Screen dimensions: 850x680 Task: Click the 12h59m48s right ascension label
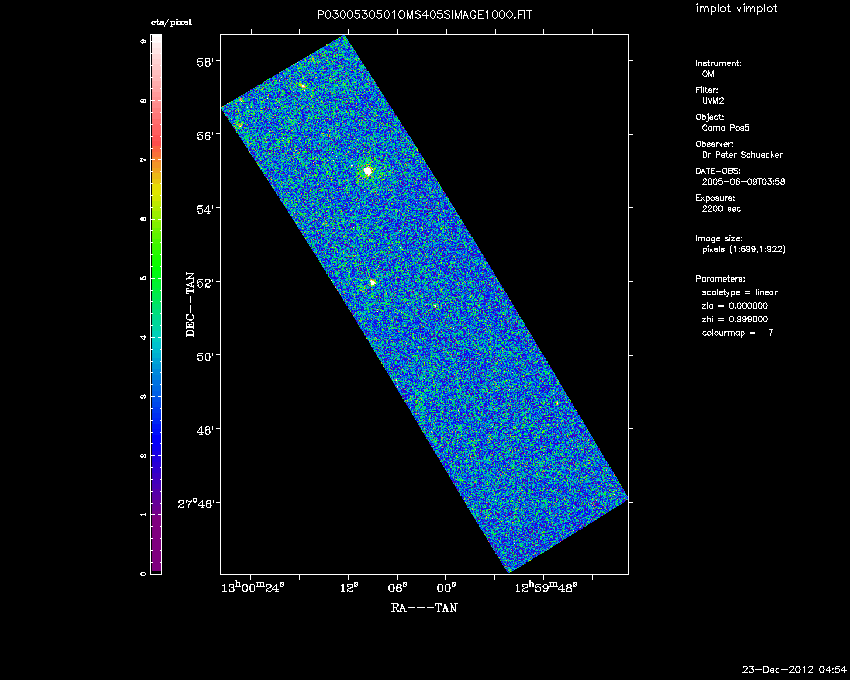pos(545,587)
